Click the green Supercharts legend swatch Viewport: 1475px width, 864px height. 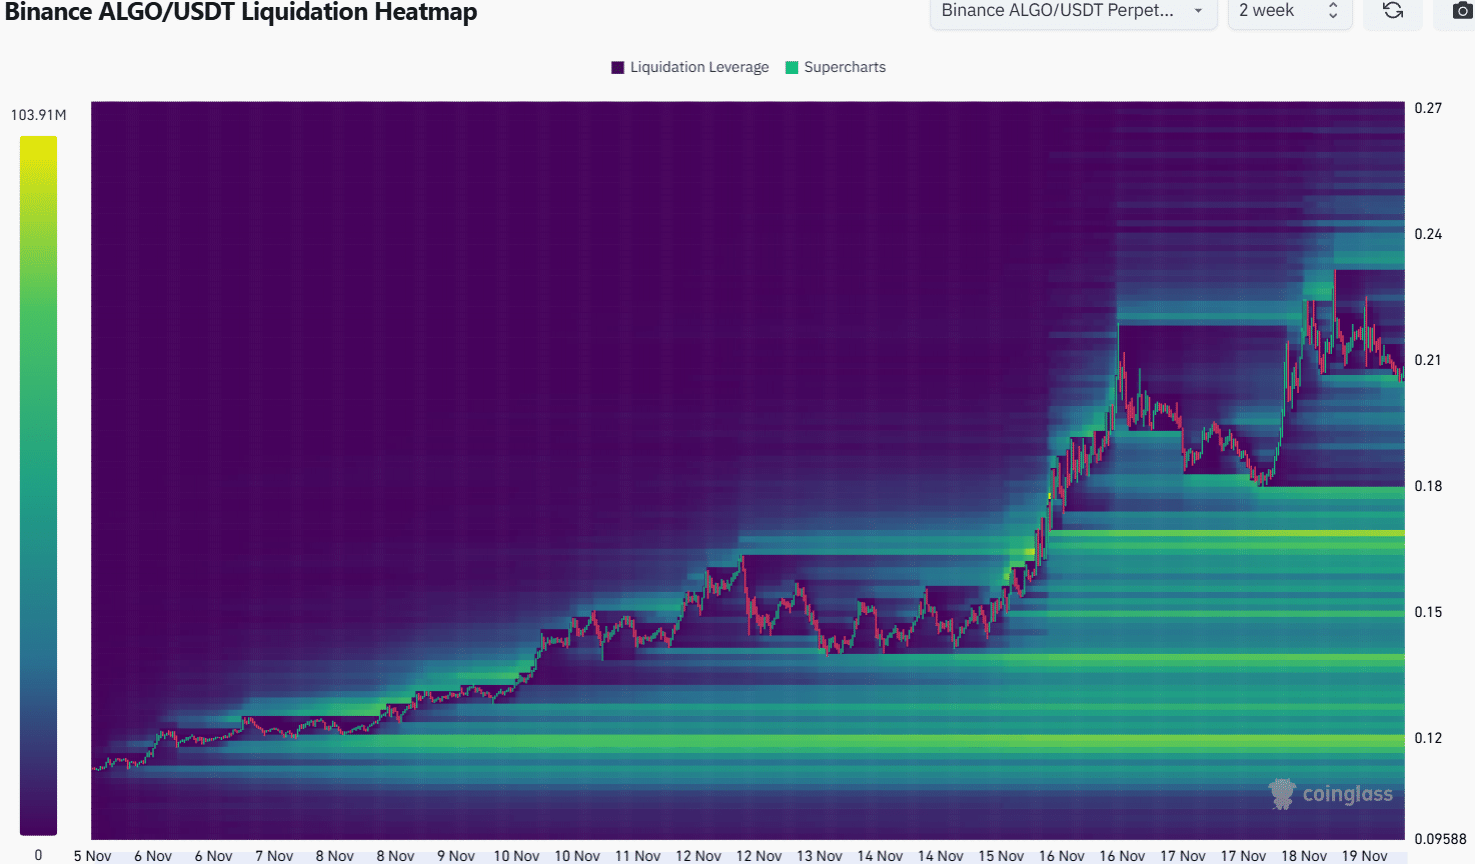pos(792,67)
